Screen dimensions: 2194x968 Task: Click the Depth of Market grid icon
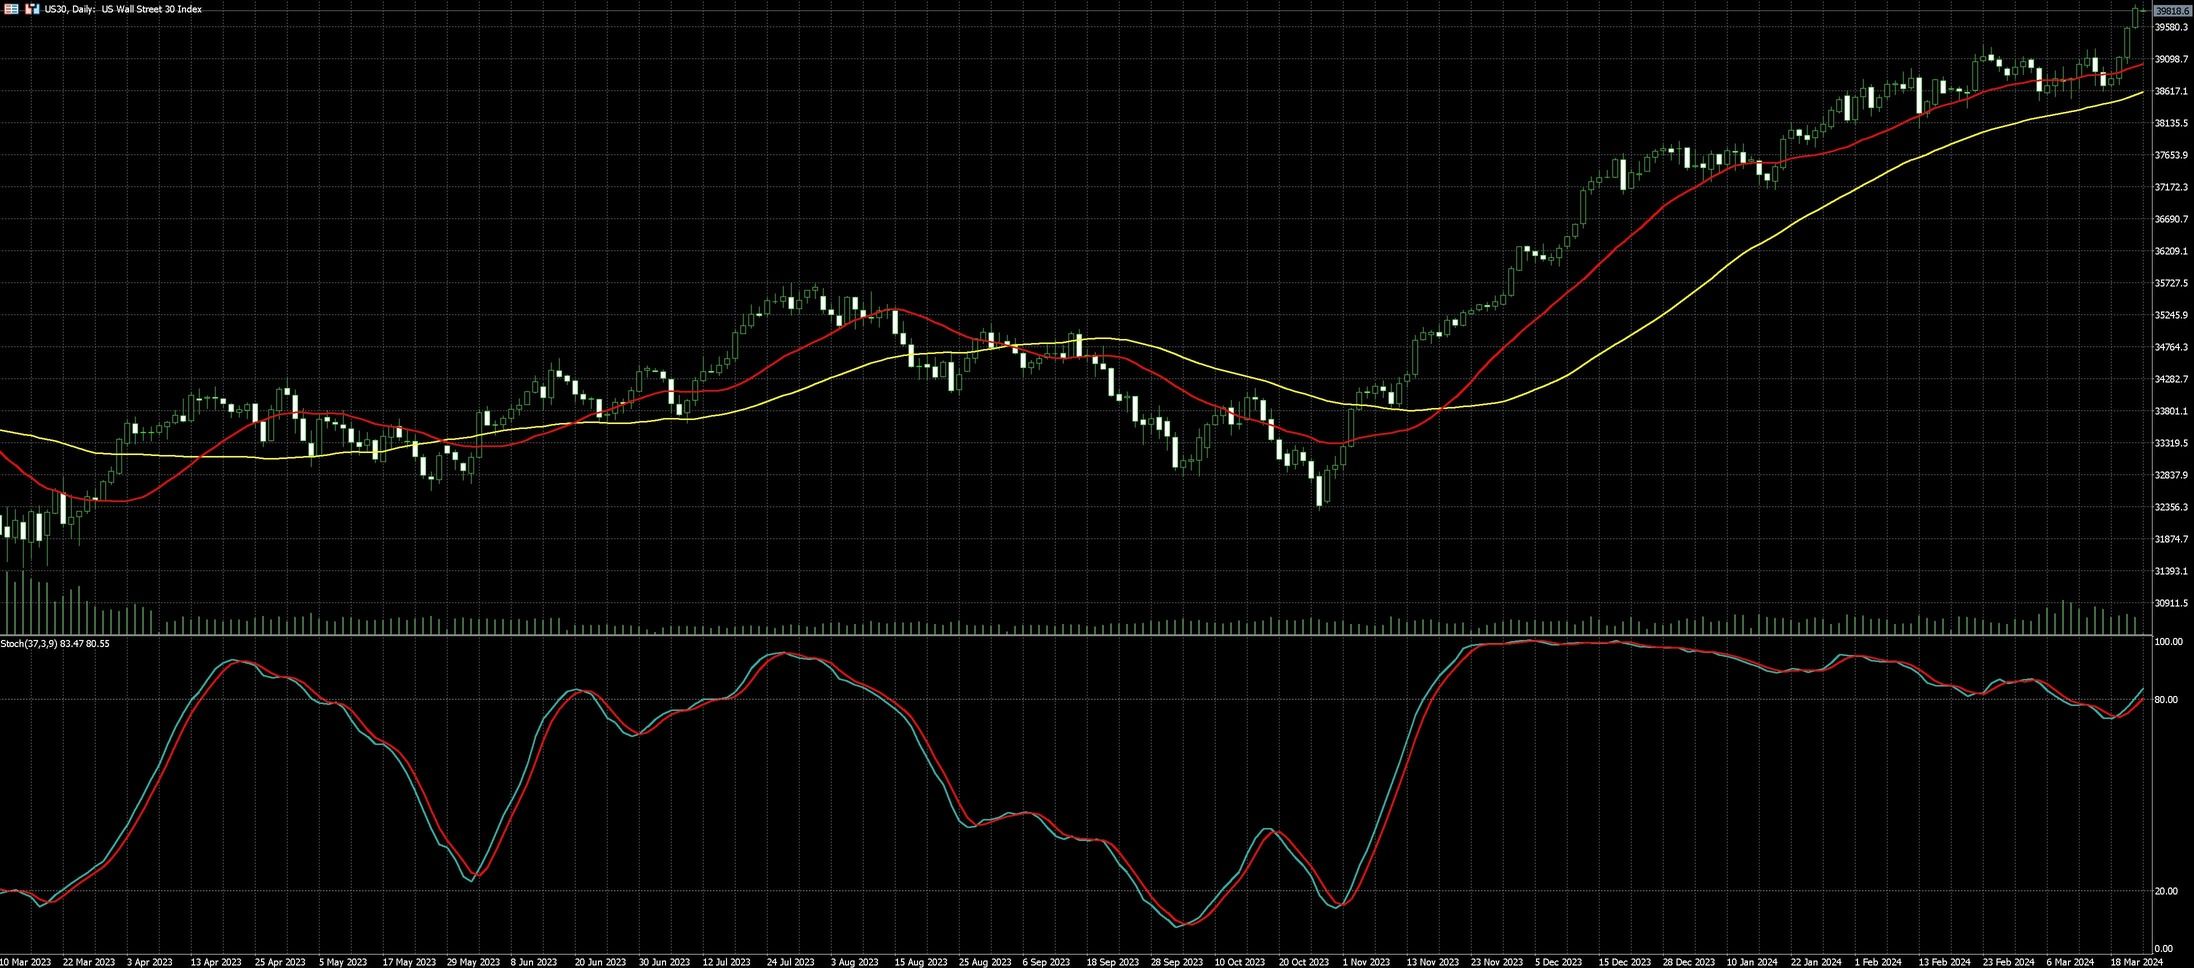(11, 9)
